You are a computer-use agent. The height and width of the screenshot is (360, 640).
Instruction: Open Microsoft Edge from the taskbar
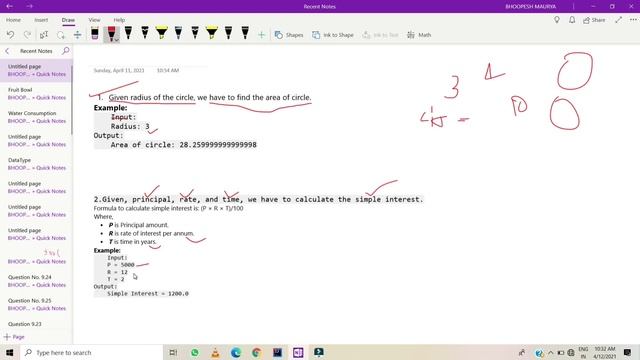coord(236,352)
